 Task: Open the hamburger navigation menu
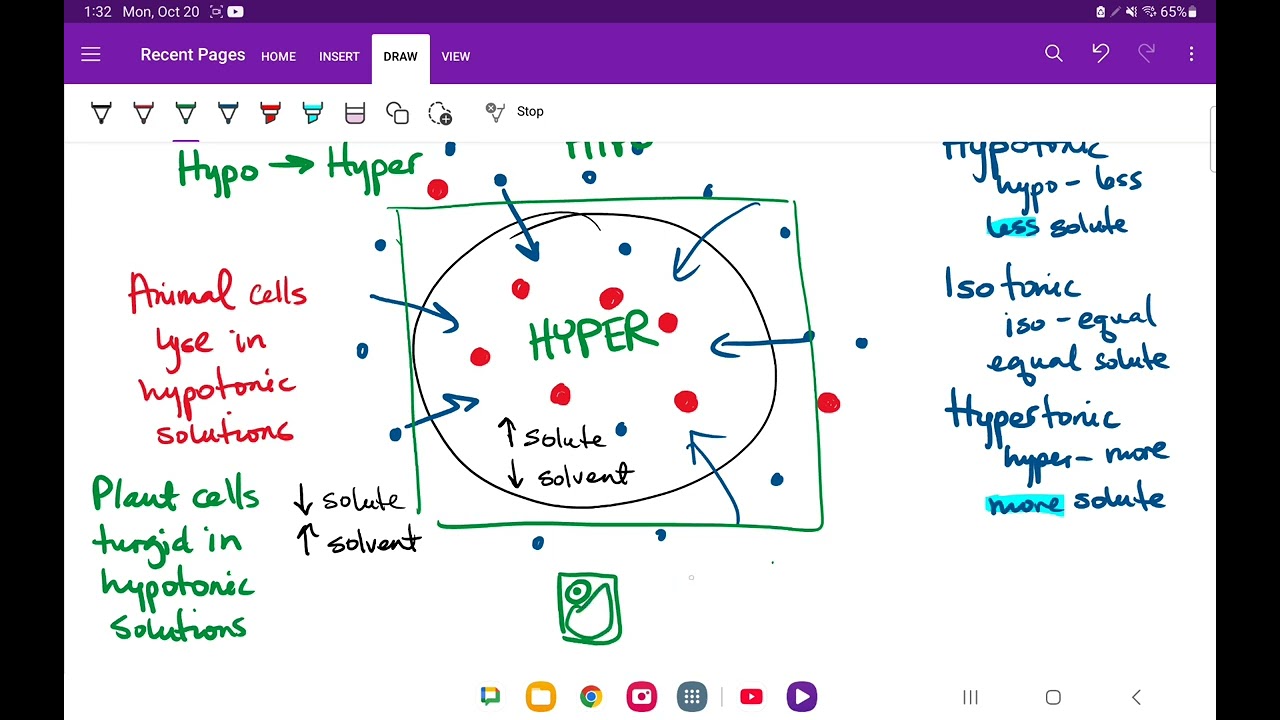(91, 55)
